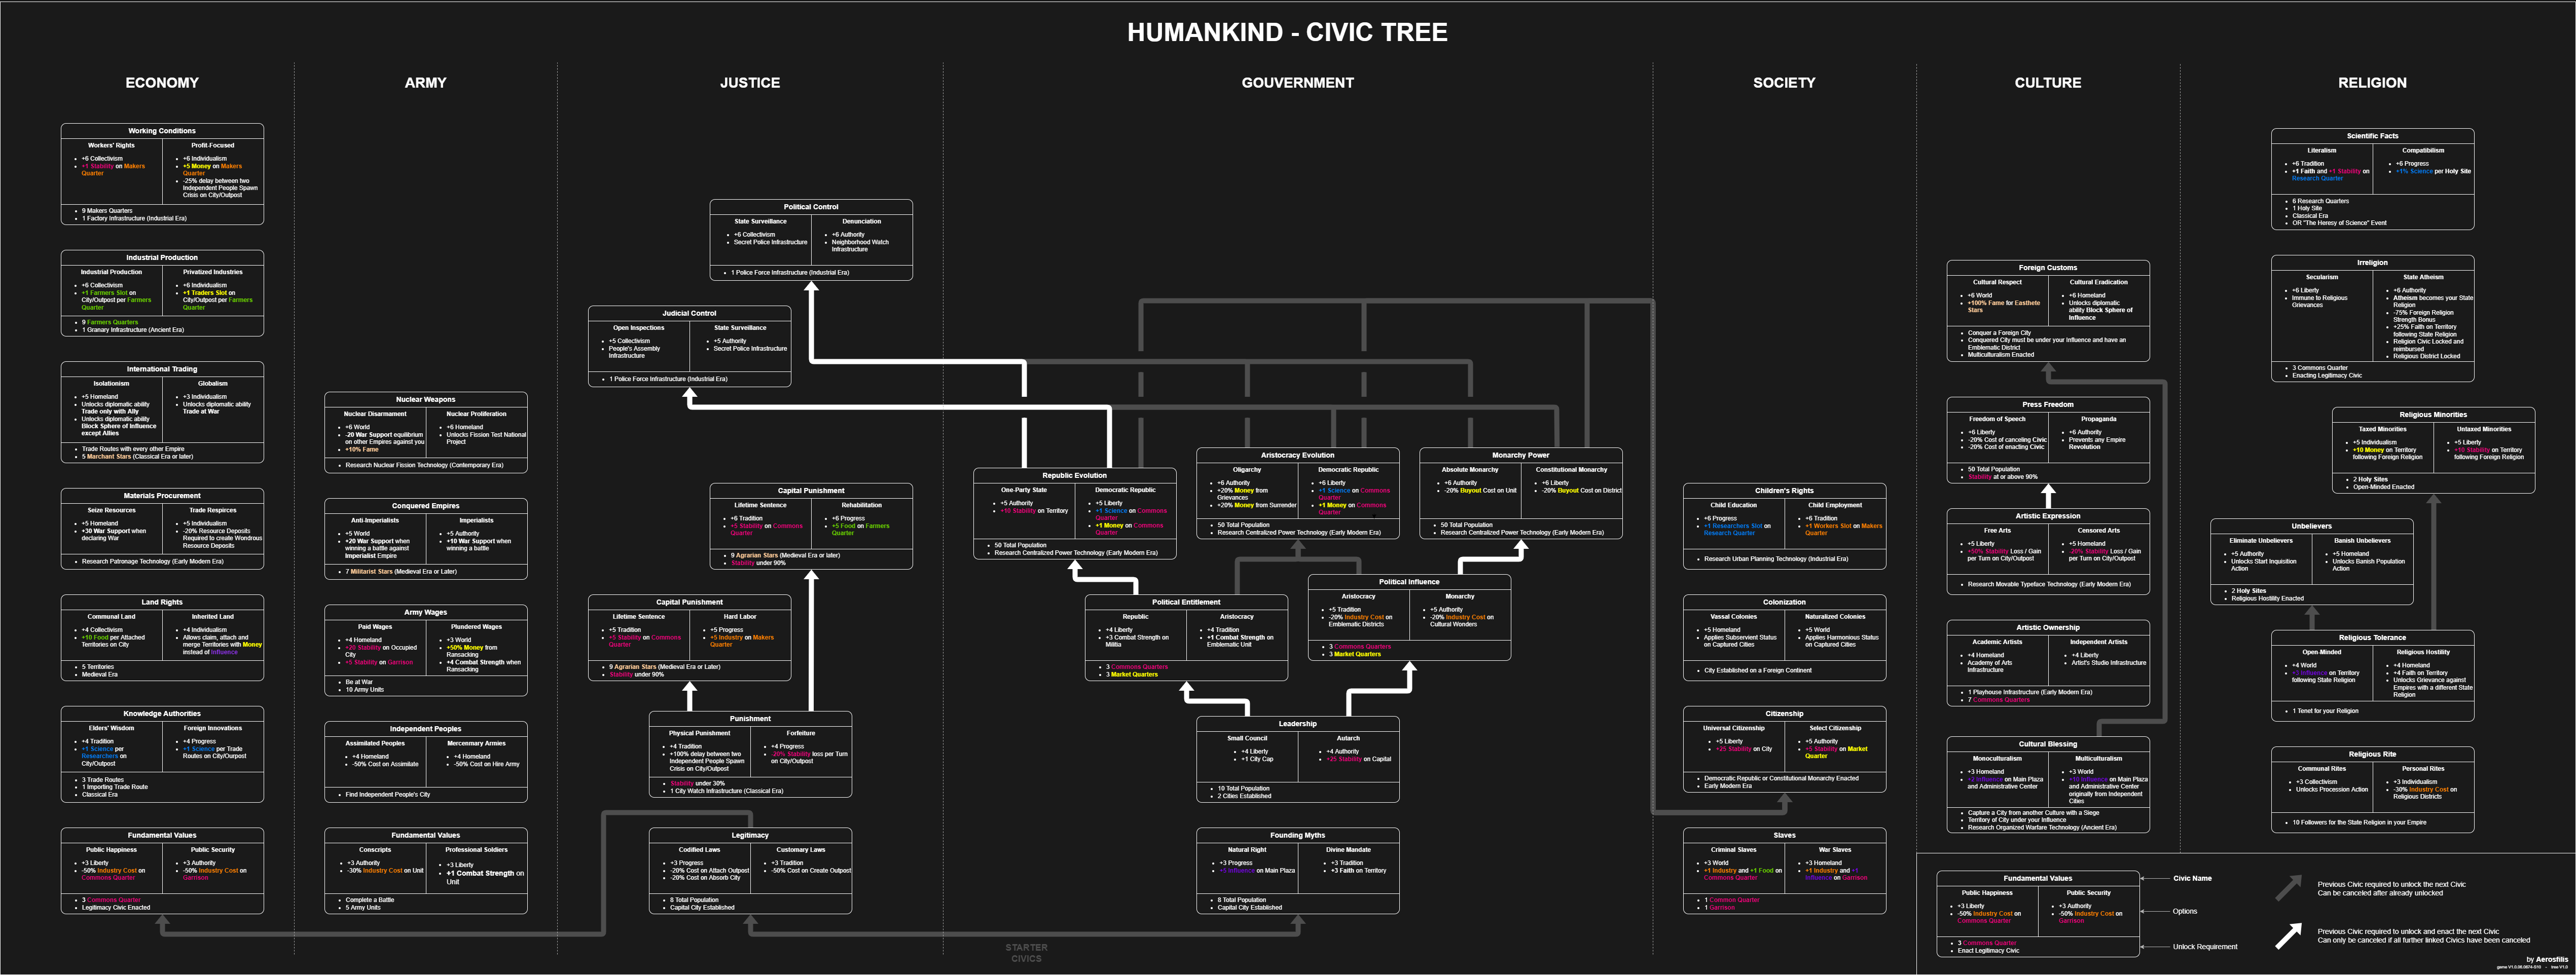2576x975 pixels.
Task: Click the Aerosfilis author credit
Action: coord(2551,959)
